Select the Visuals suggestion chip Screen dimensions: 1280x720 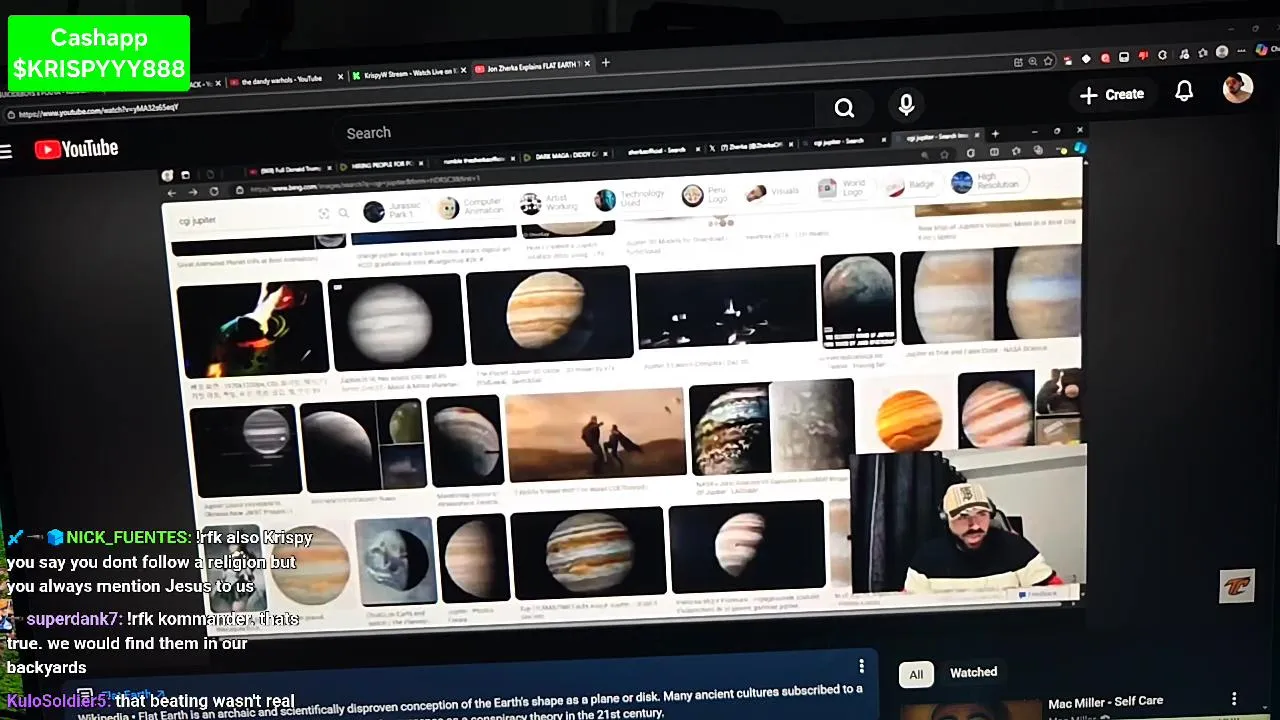(772, 191)
